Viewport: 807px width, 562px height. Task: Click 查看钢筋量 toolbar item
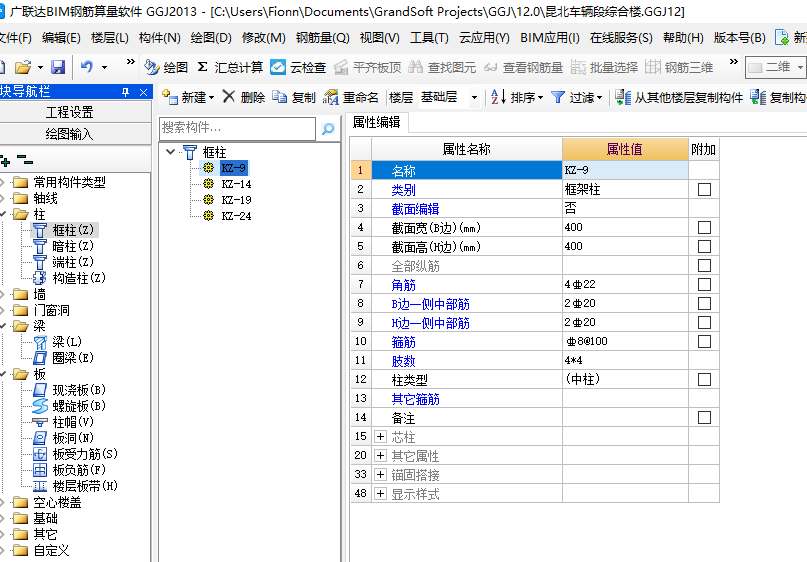(523, 67)
